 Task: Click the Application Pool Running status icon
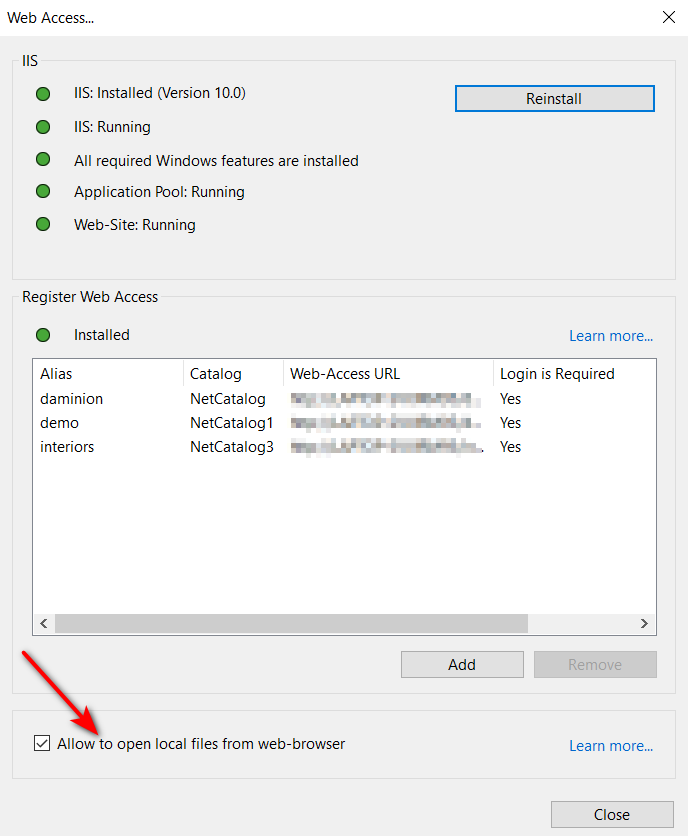pos(43,191)
